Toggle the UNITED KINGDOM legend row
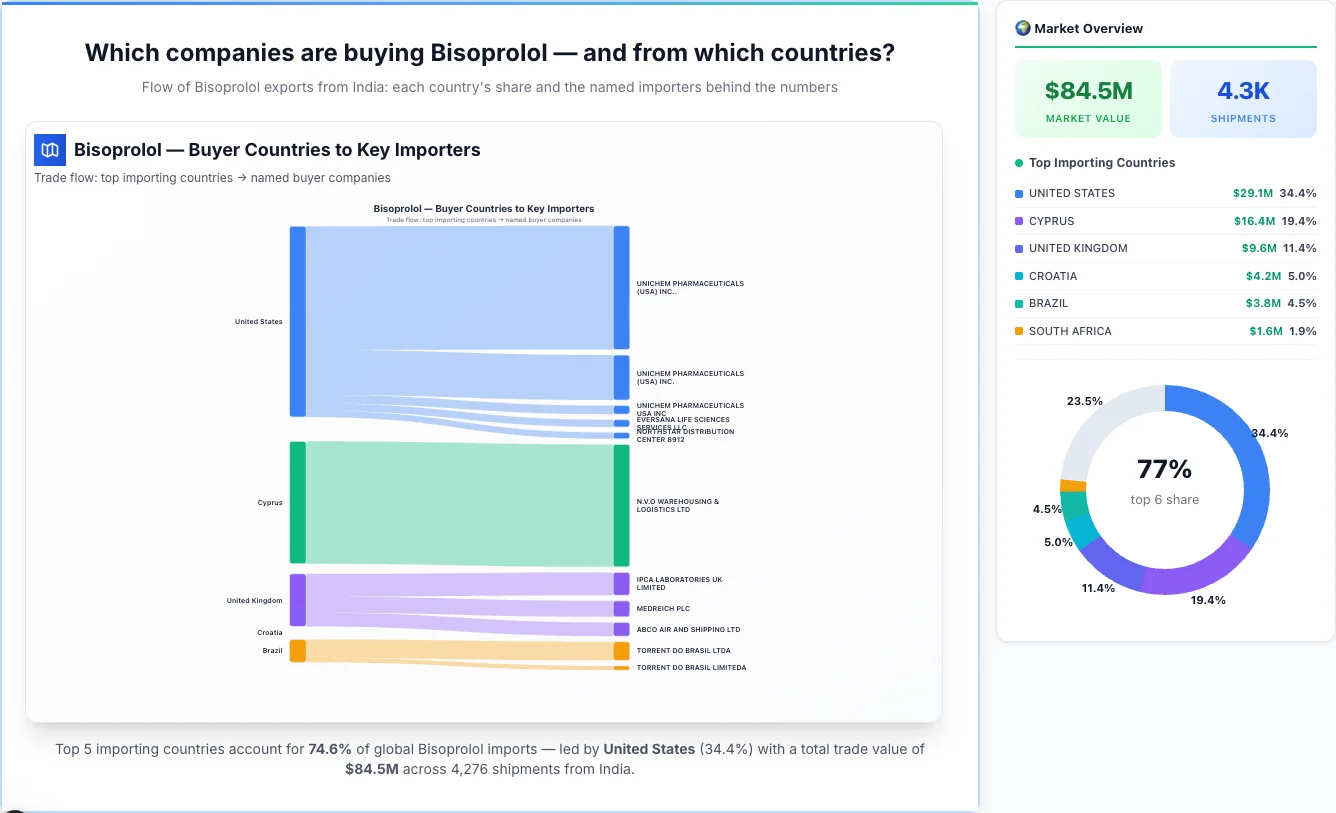The height and width of the screenshot is (813, 1336). pos(1165,248)
